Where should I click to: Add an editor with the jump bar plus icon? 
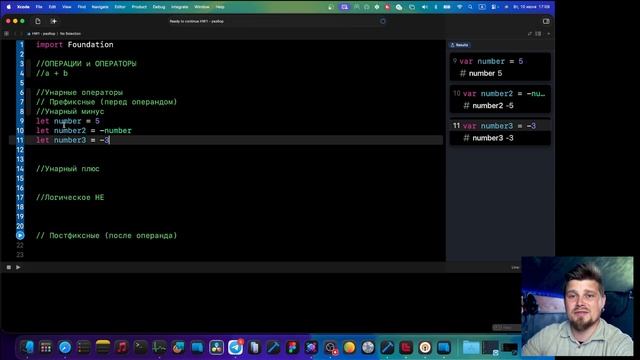pyautogui.click(x=548, y=33)
